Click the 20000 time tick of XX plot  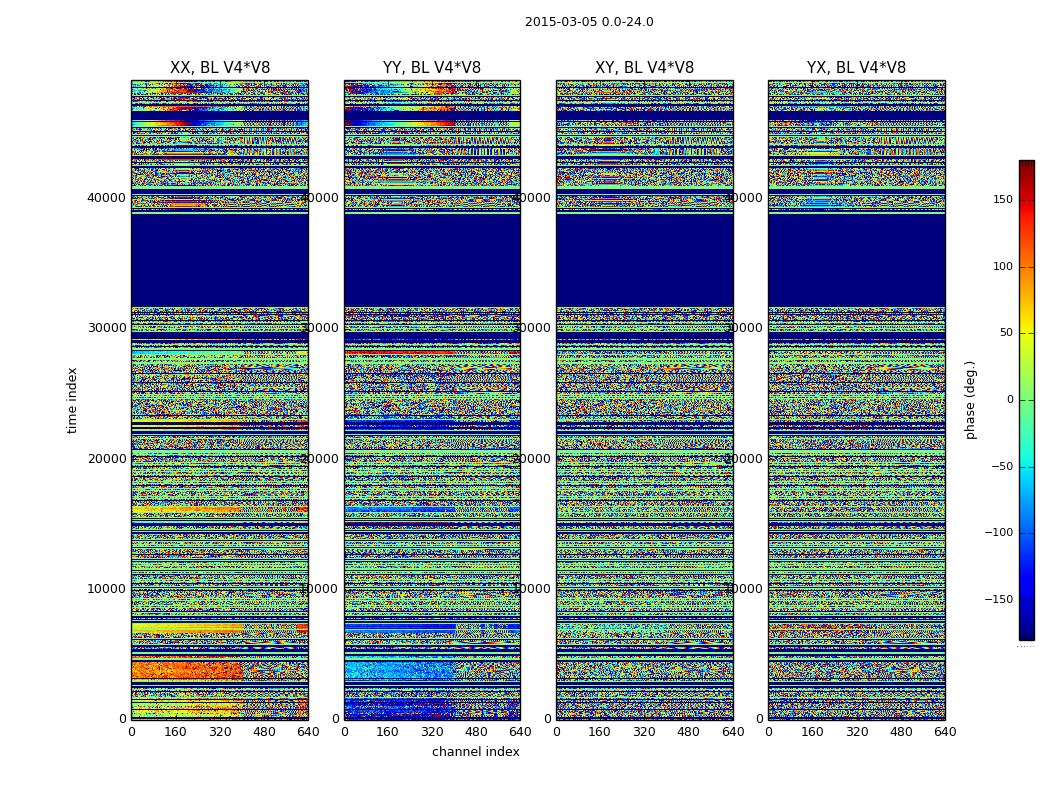pyautogui.click(x=106, y=459)
